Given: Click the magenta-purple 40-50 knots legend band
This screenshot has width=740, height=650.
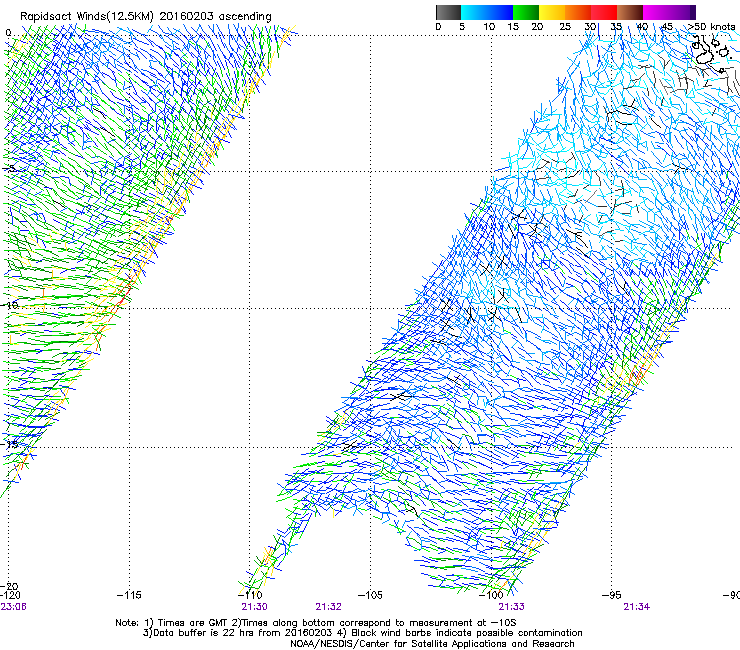Looking at the screenshot, I should pos(669,12).
